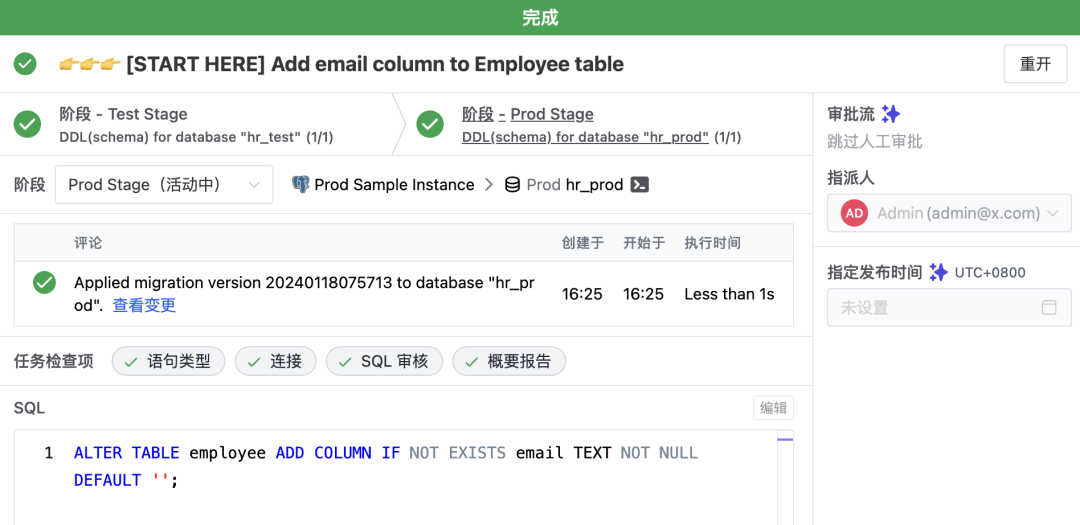Viewport: 1080px width, 525px height.
Task: Click the Less than 1s cell
Action: pos(729,294)
